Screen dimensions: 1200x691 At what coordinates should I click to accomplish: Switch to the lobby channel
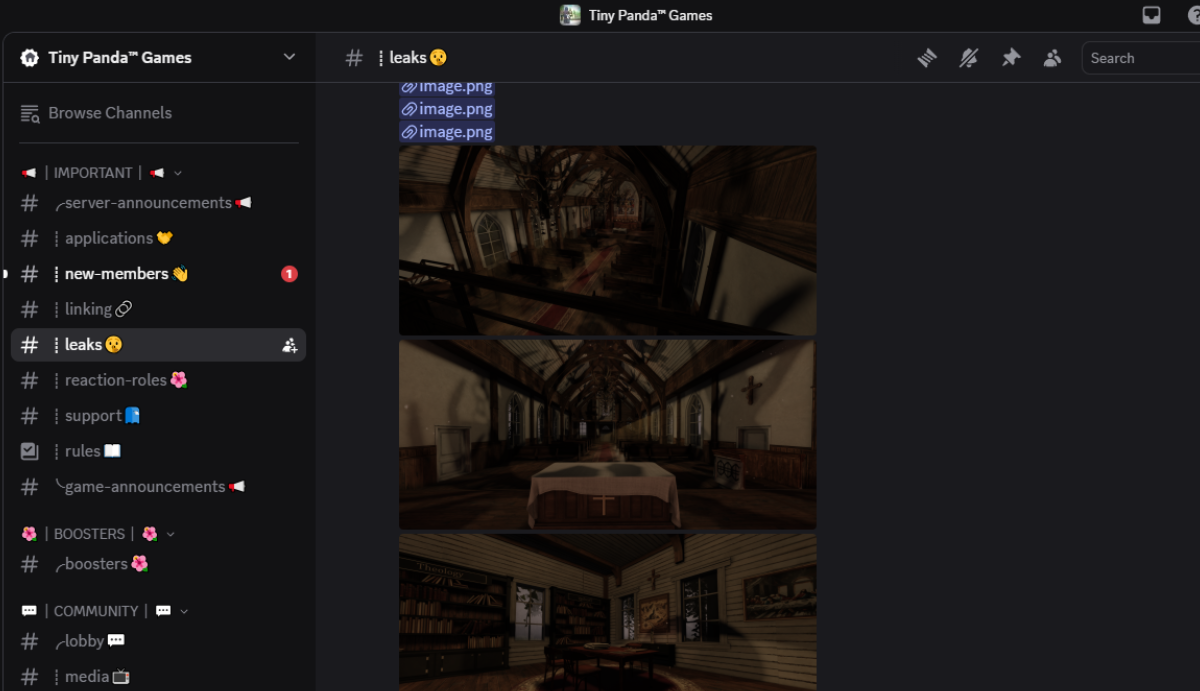click(159, 641)
